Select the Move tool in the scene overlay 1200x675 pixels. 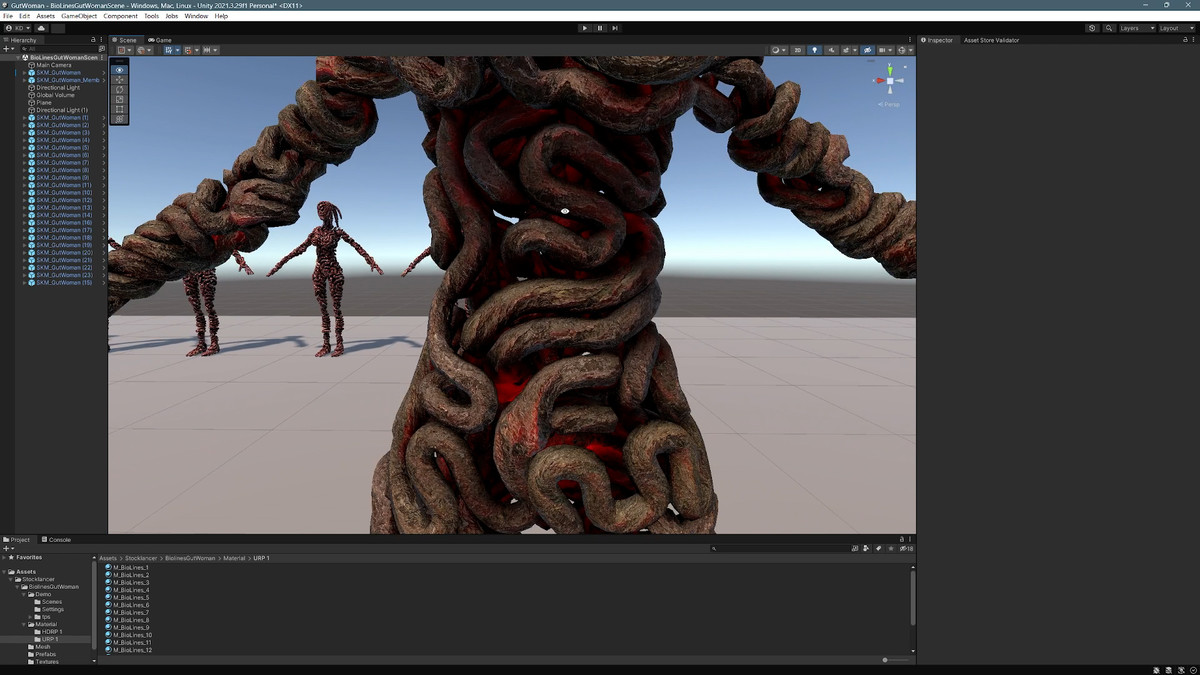(120, 79)
